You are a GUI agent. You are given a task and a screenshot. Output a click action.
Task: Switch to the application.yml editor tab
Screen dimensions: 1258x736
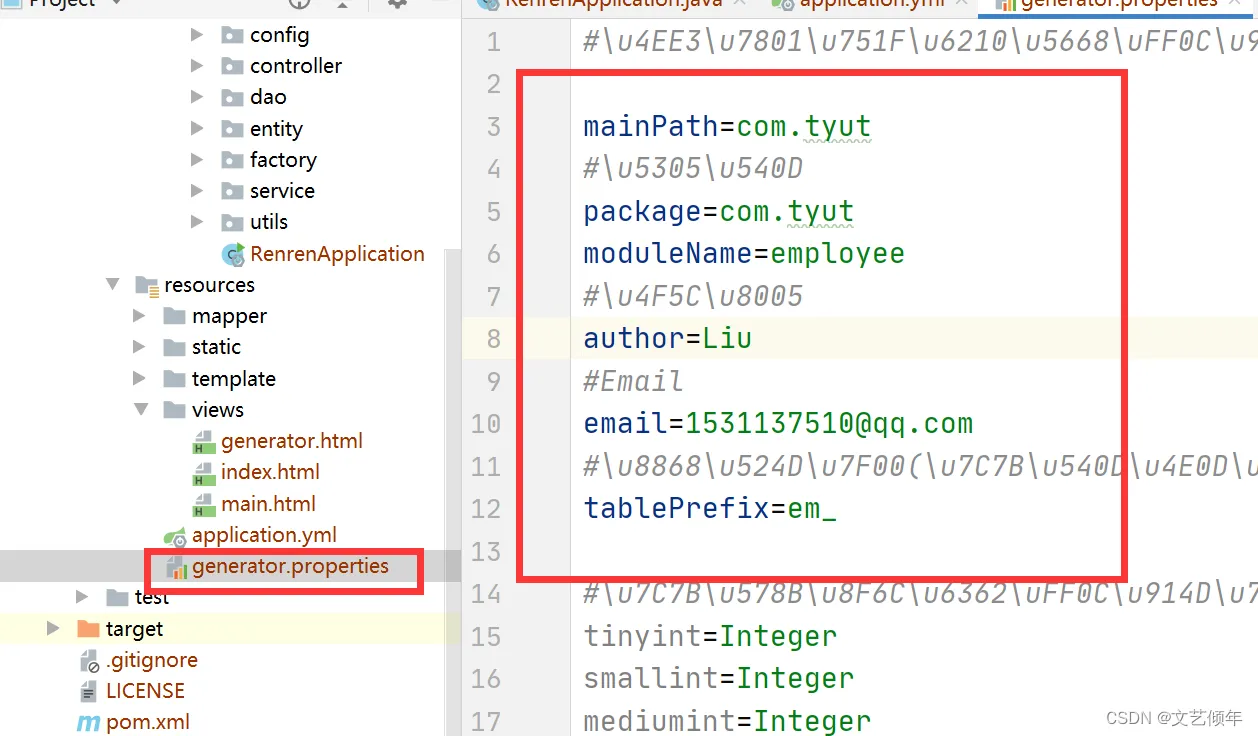(870, 4)
